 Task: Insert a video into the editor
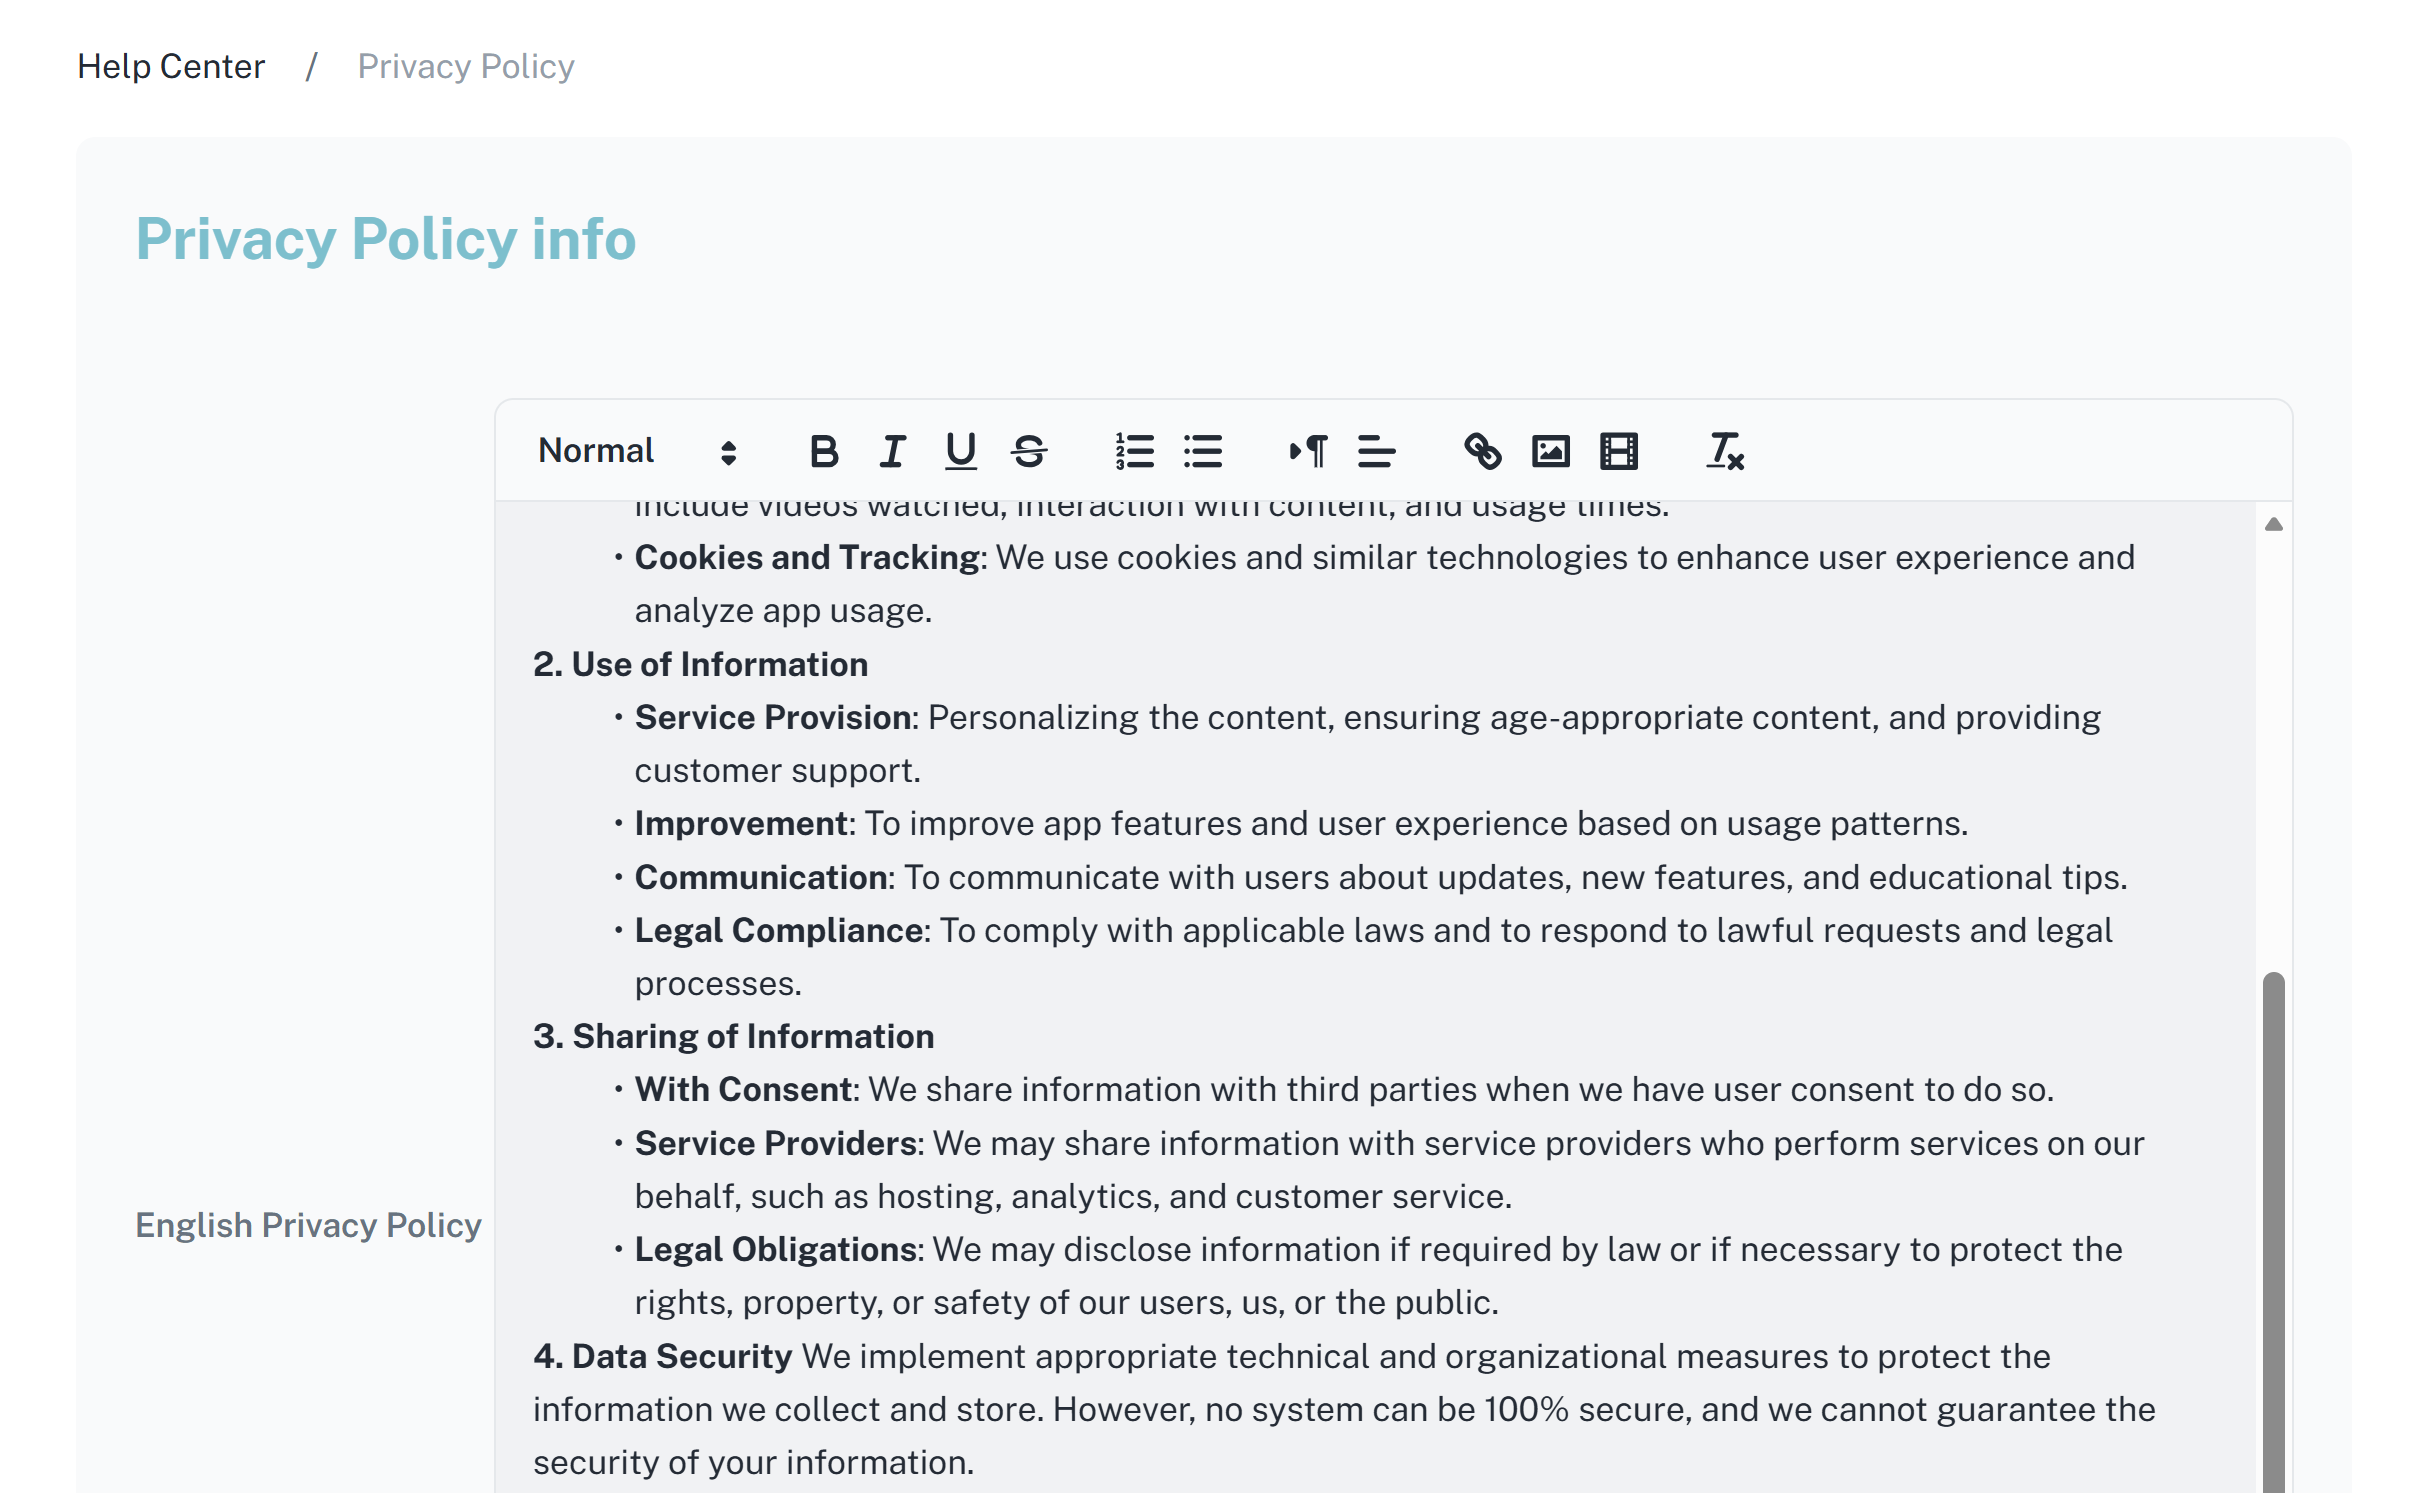[x=1618, y=451]
